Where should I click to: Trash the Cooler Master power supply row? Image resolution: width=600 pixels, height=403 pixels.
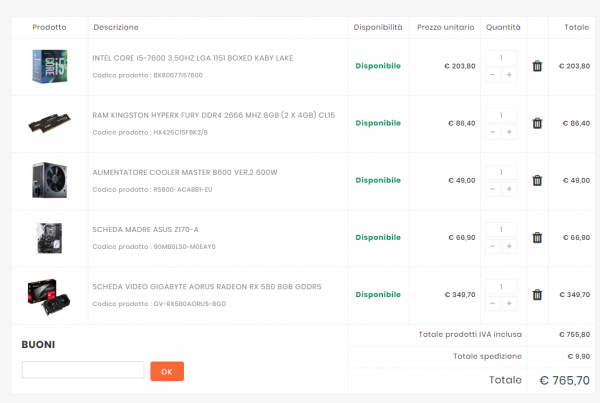coord(537,180)
